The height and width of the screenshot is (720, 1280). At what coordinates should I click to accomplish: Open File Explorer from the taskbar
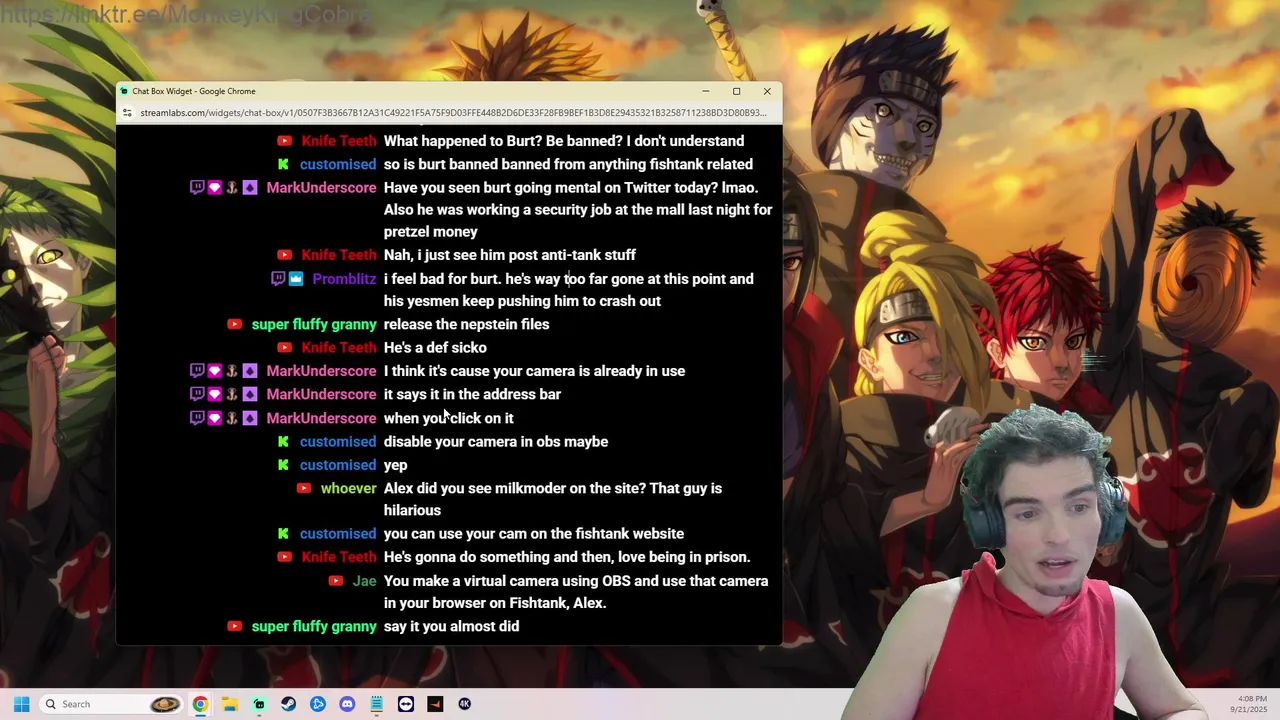(x=229, y=704)
